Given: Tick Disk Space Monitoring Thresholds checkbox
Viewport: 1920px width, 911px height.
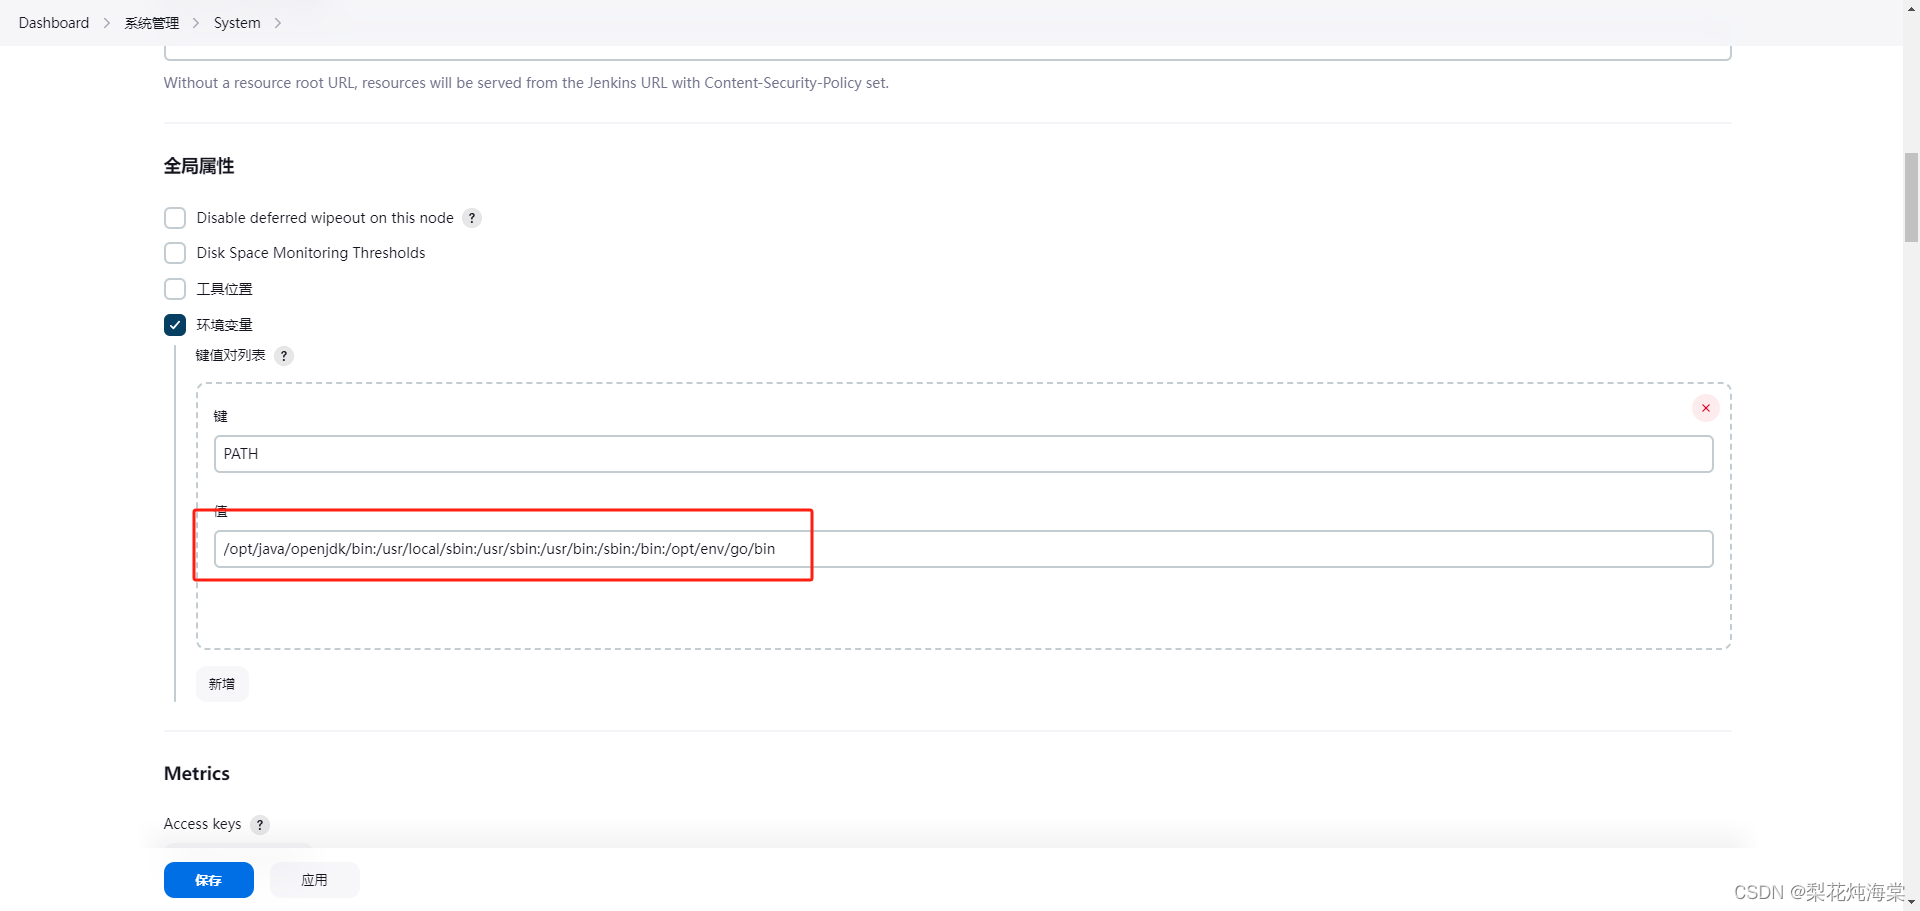Looking at the screenshot, I should [x=175, y=253].
